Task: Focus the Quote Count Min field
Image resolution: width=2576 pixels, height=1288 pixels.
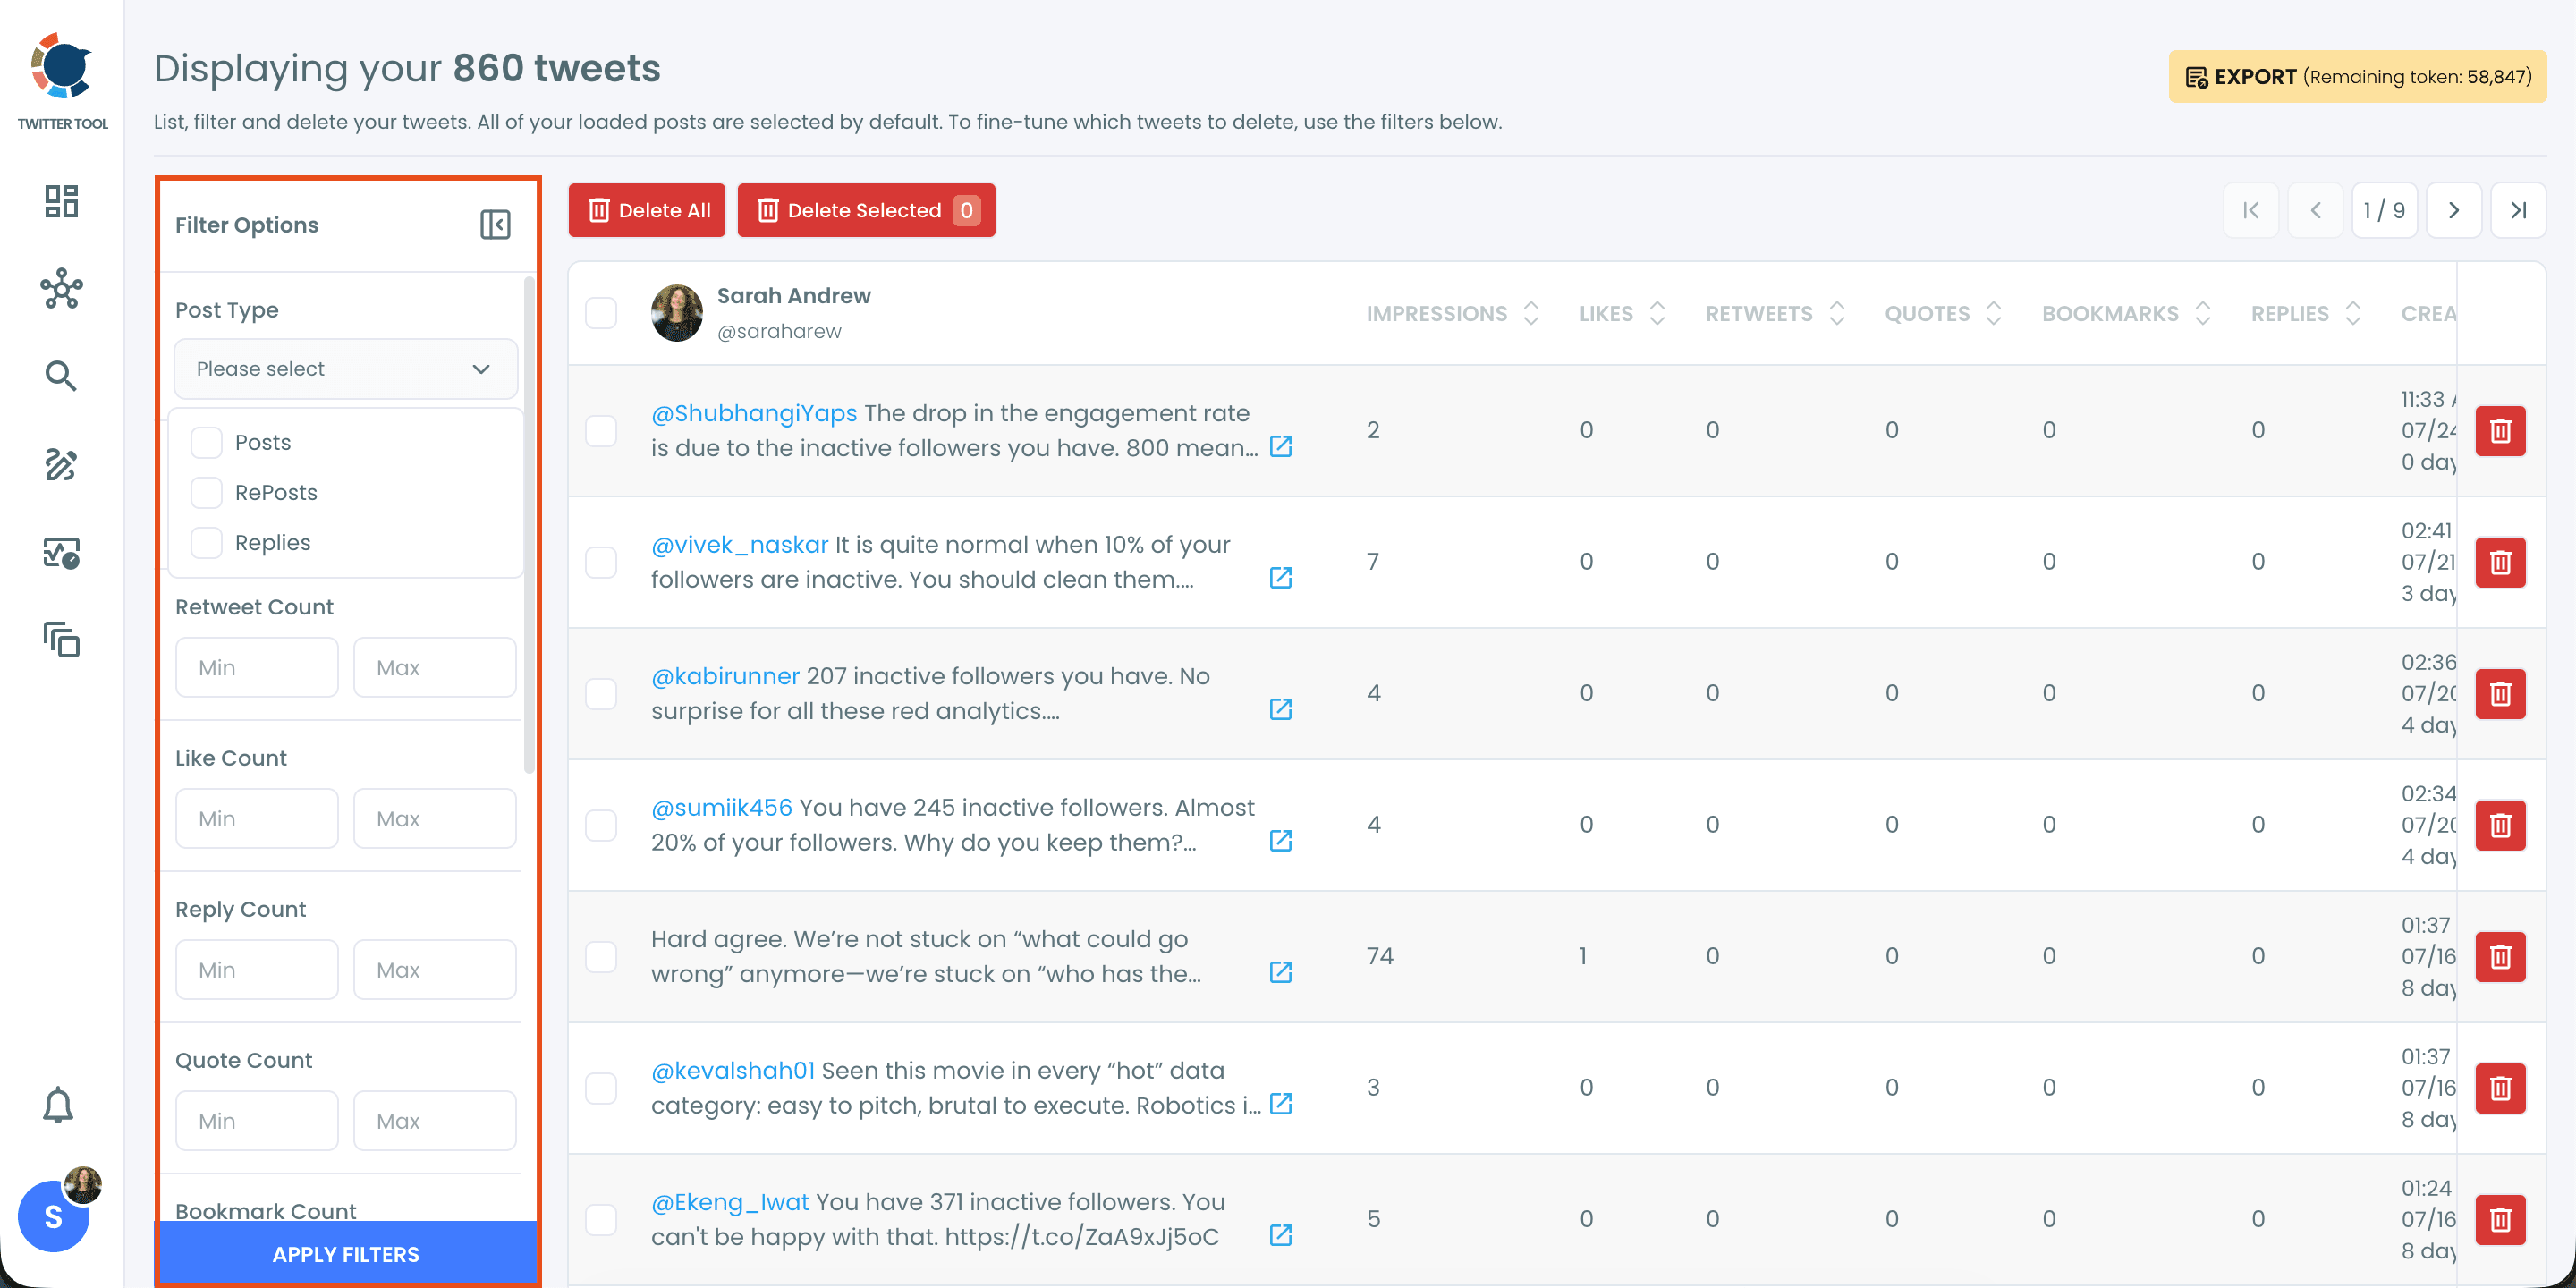Action: click(257, 1121)
